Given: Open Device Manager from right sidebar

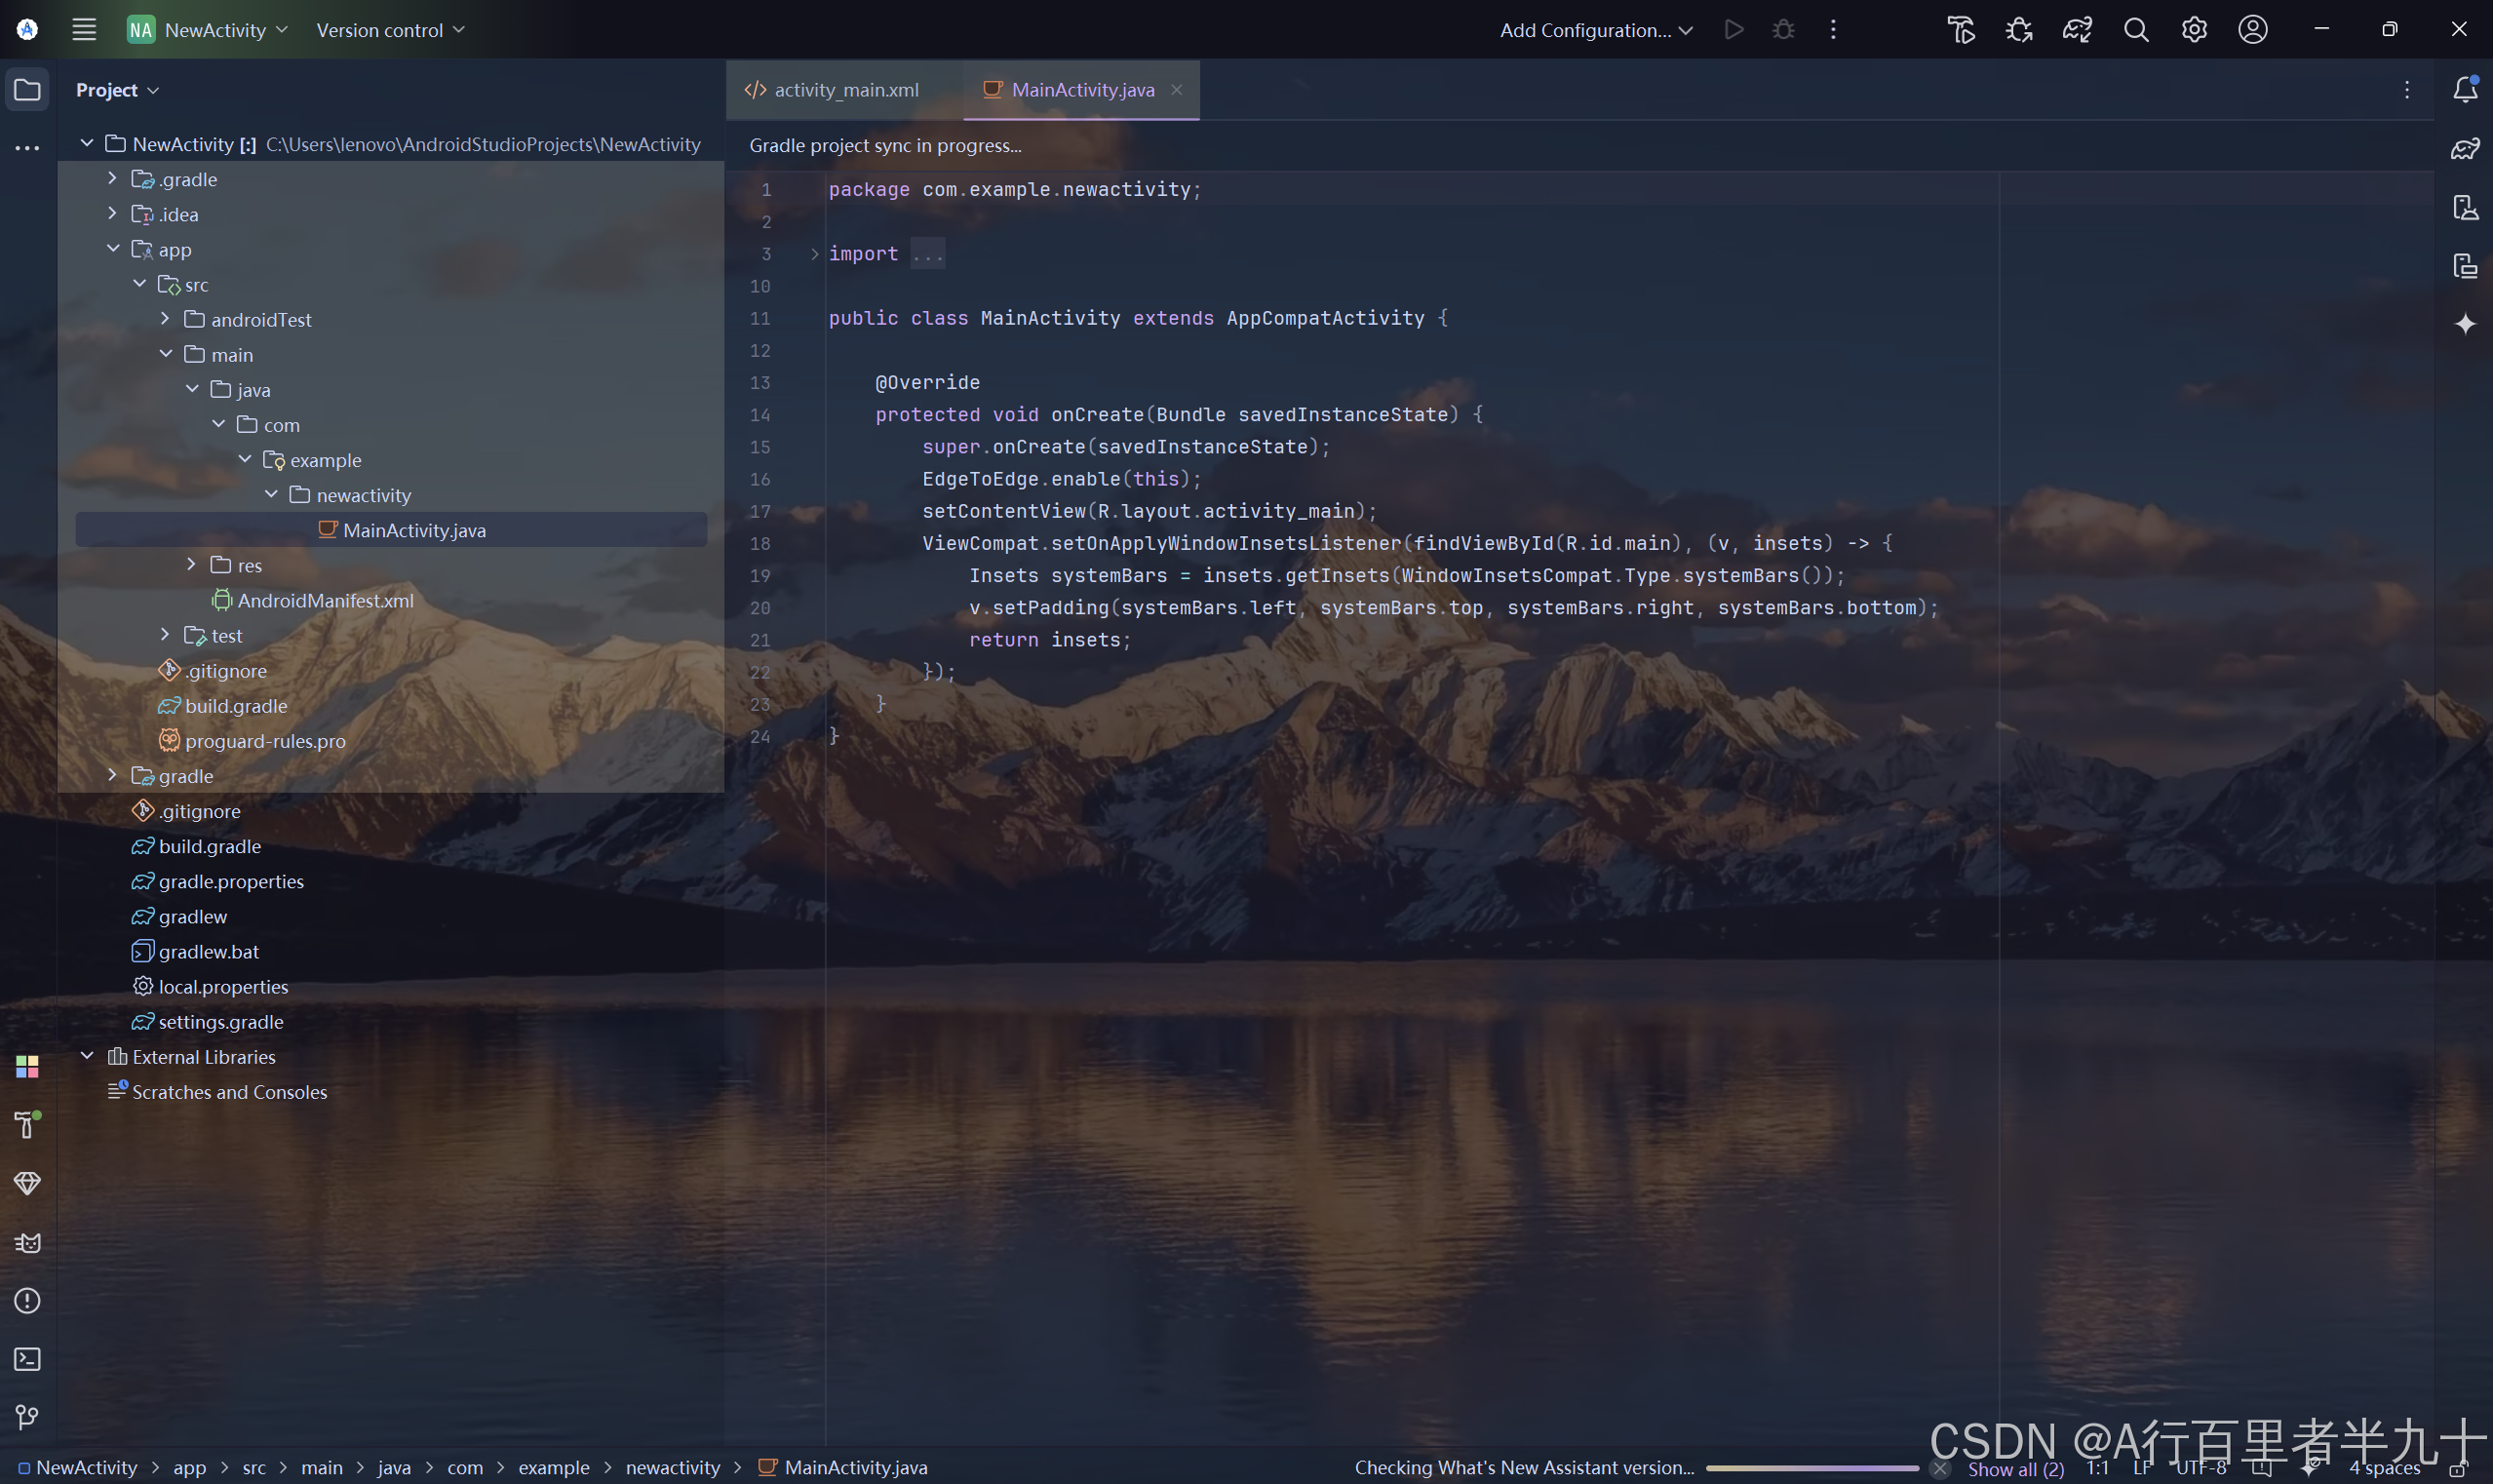Looking at the screenshot, I should click(2465, 208).
